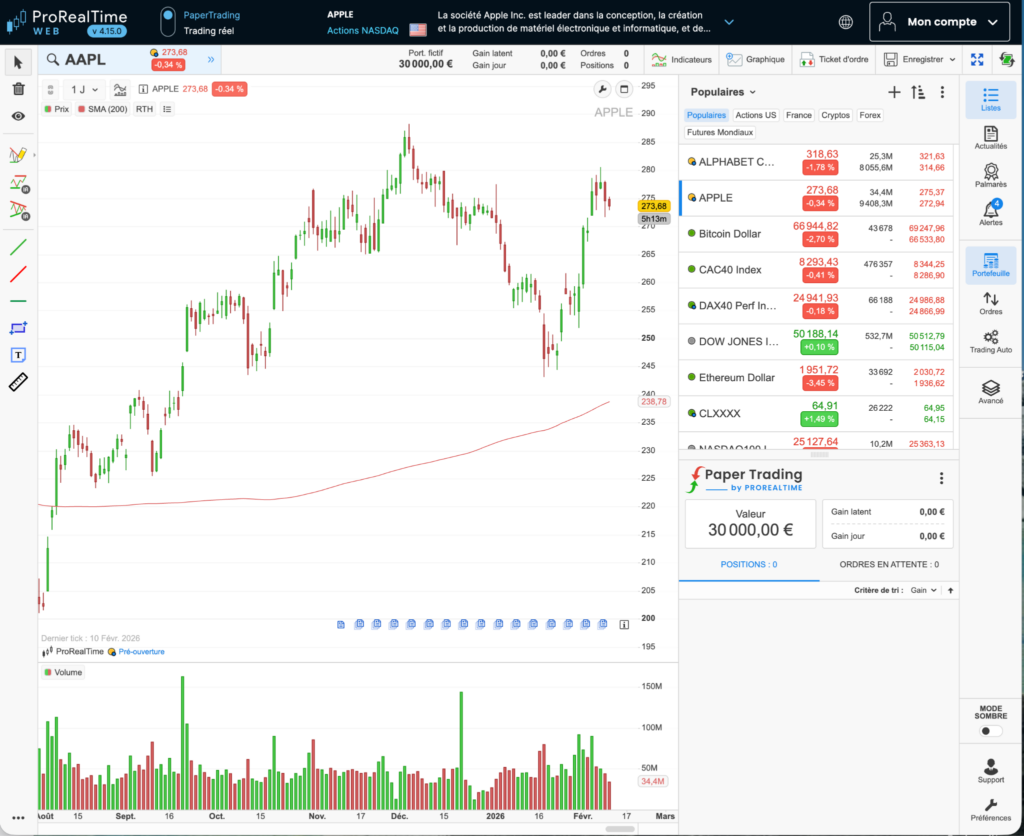This screenshot has width=1024, height=836.
Task: Toggle the Mode Sombre switch
Action: click(x=990, y=731)
